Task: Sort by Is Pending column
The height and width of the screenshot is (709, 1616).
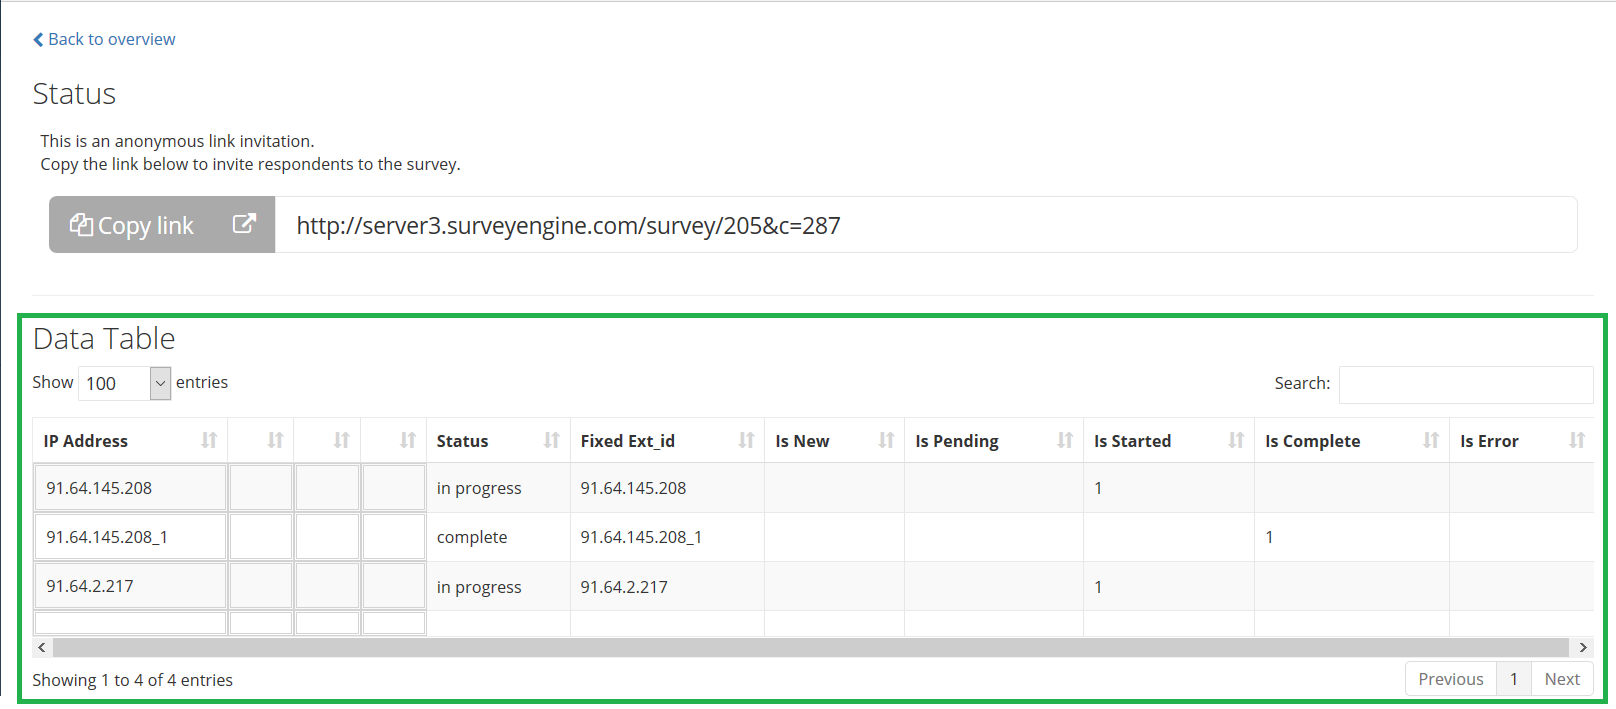Action: 992,441
